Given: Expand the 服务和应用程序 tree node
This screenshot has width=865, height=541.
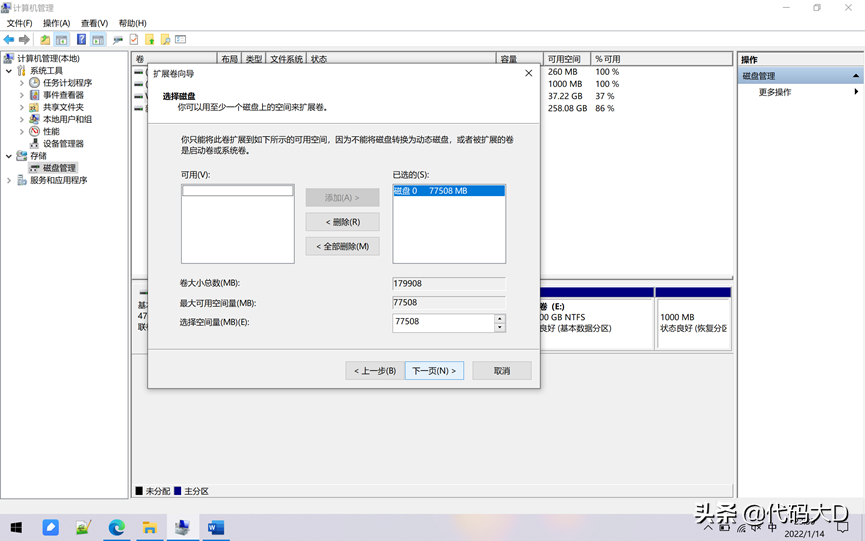Looking at the screenshot, I should click(x=10, y=181).
